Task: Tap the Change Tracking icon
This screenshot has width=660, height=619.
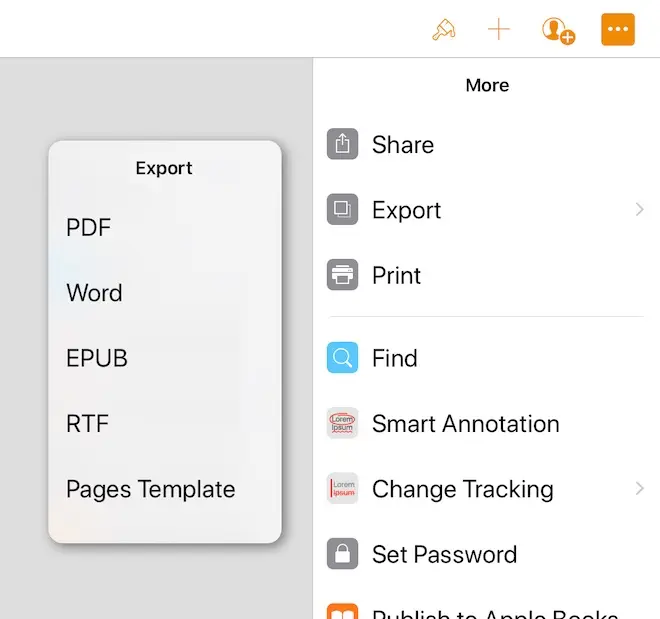Action: (342, 489)
